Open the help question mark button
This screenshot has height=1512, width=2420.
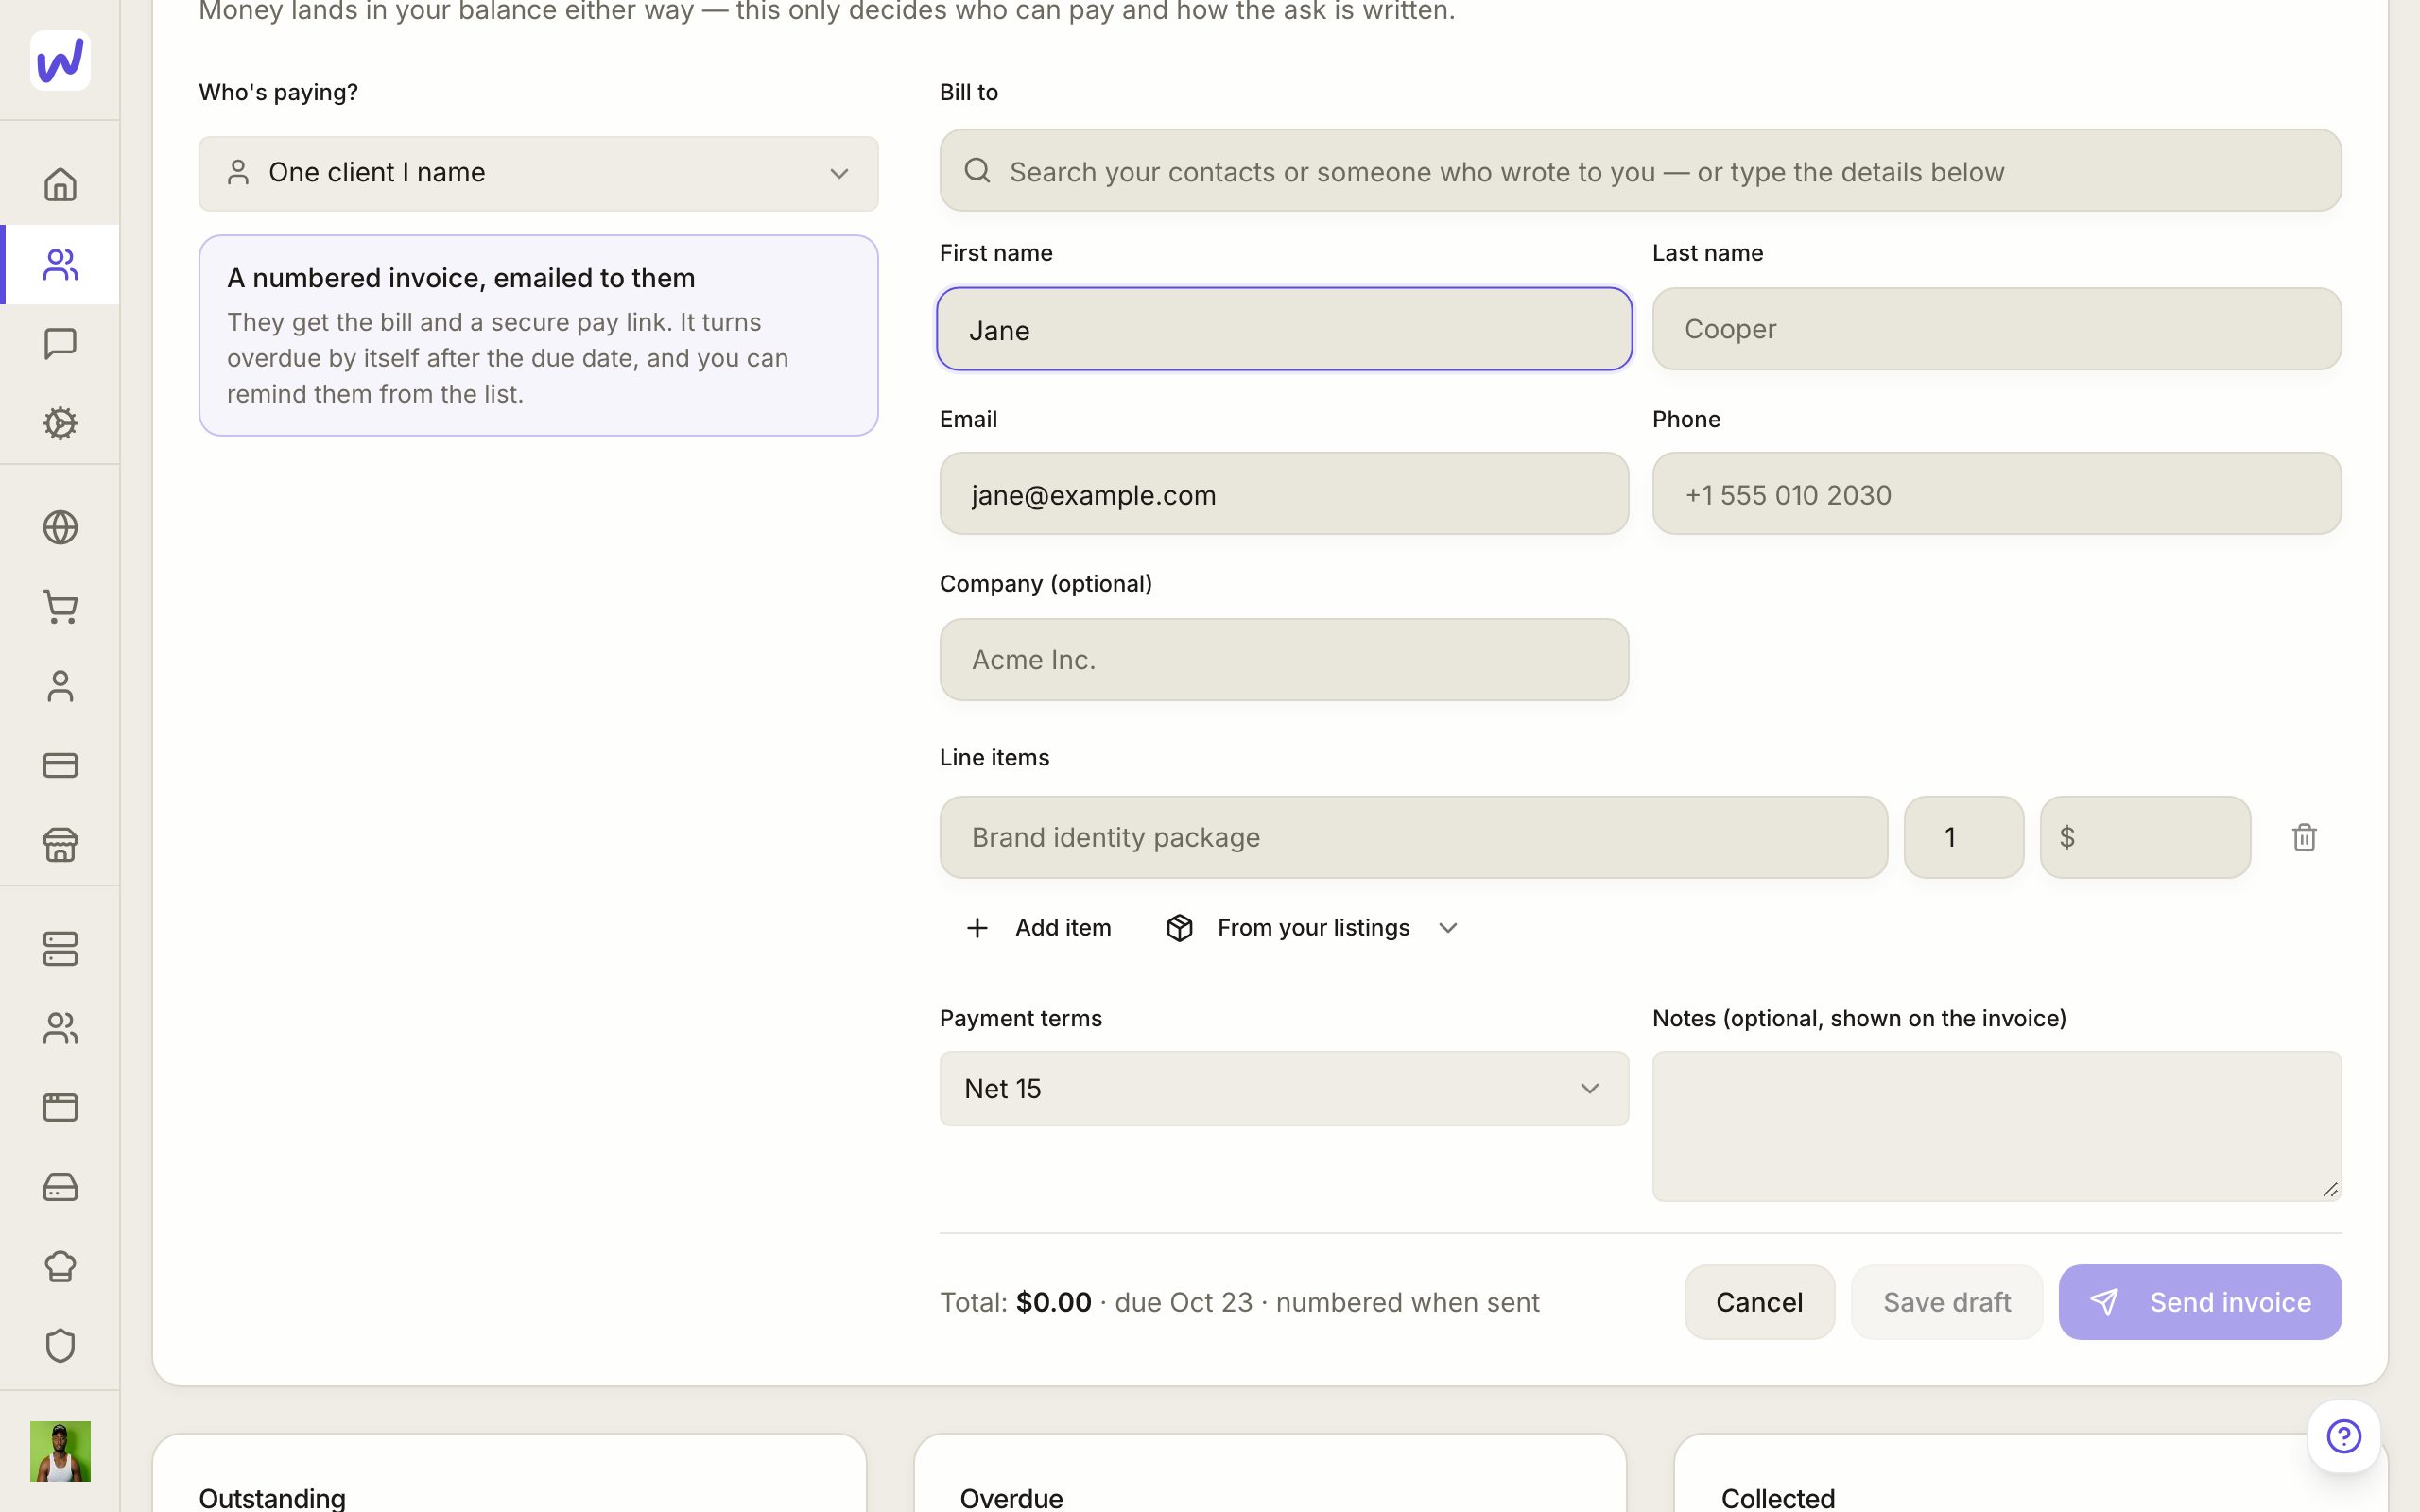tap(2343, 1436)
